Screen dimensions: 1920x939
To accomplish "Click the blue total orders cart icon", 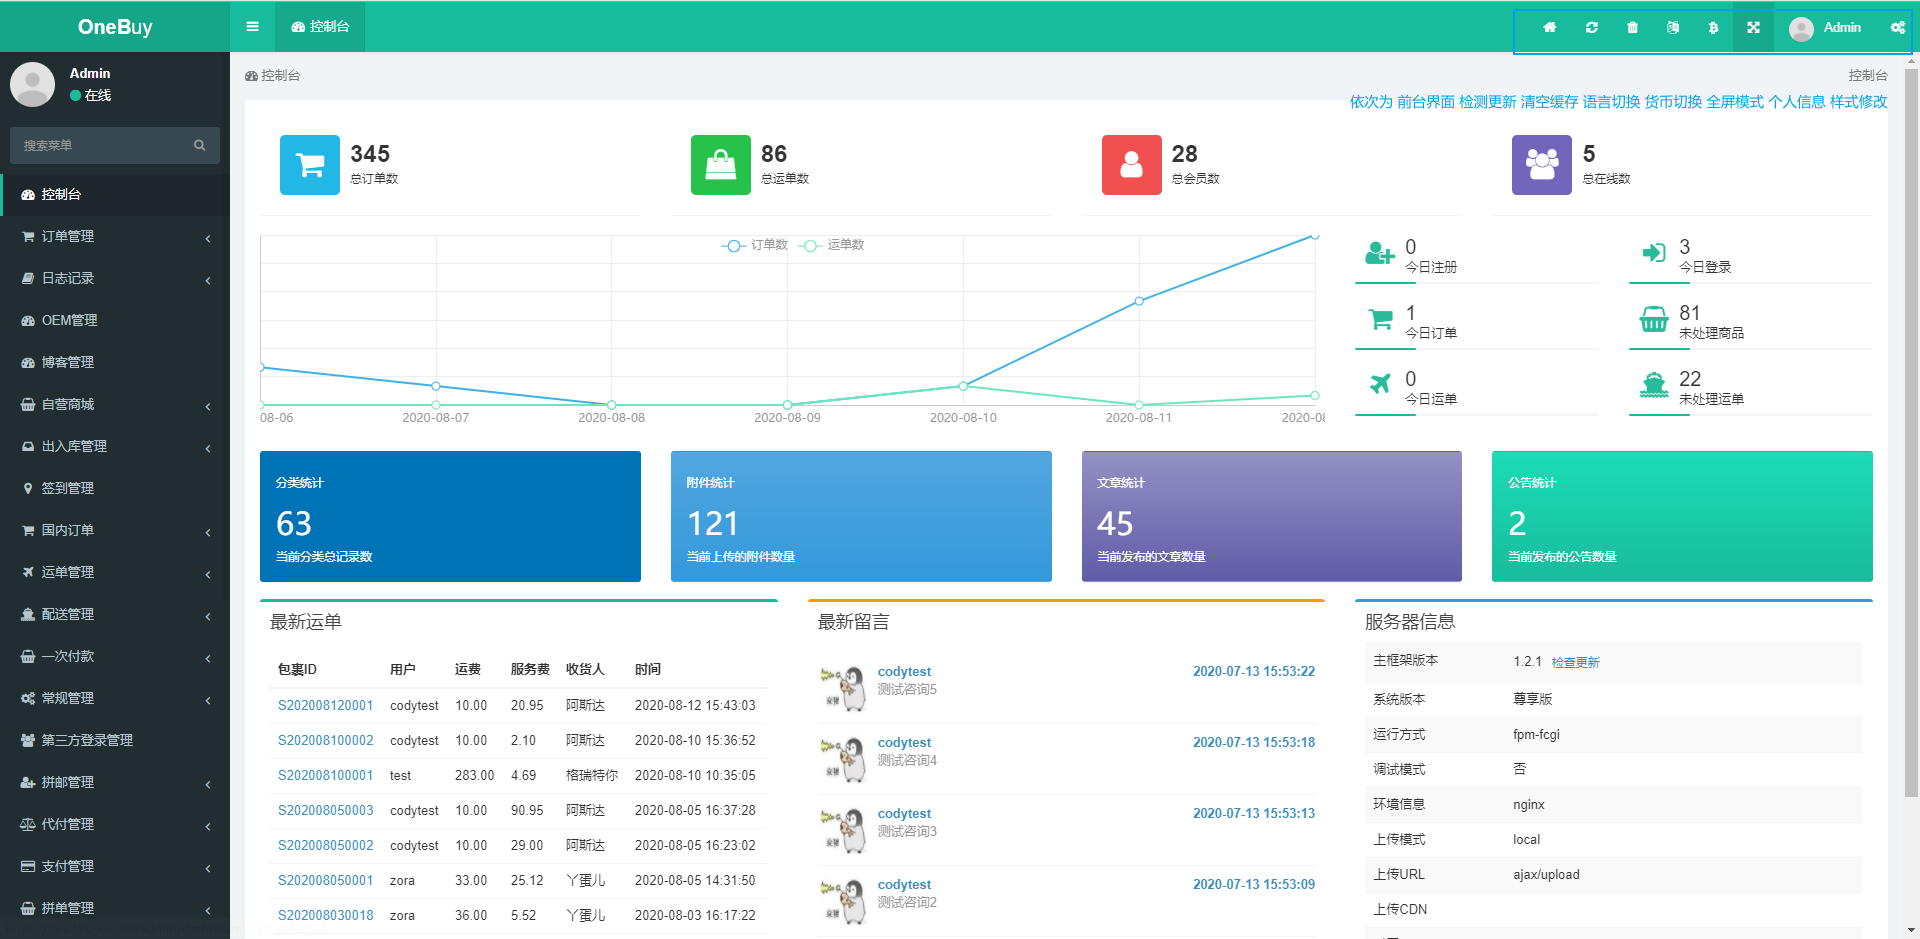I will pyautogui.click(x=310, y=165).
